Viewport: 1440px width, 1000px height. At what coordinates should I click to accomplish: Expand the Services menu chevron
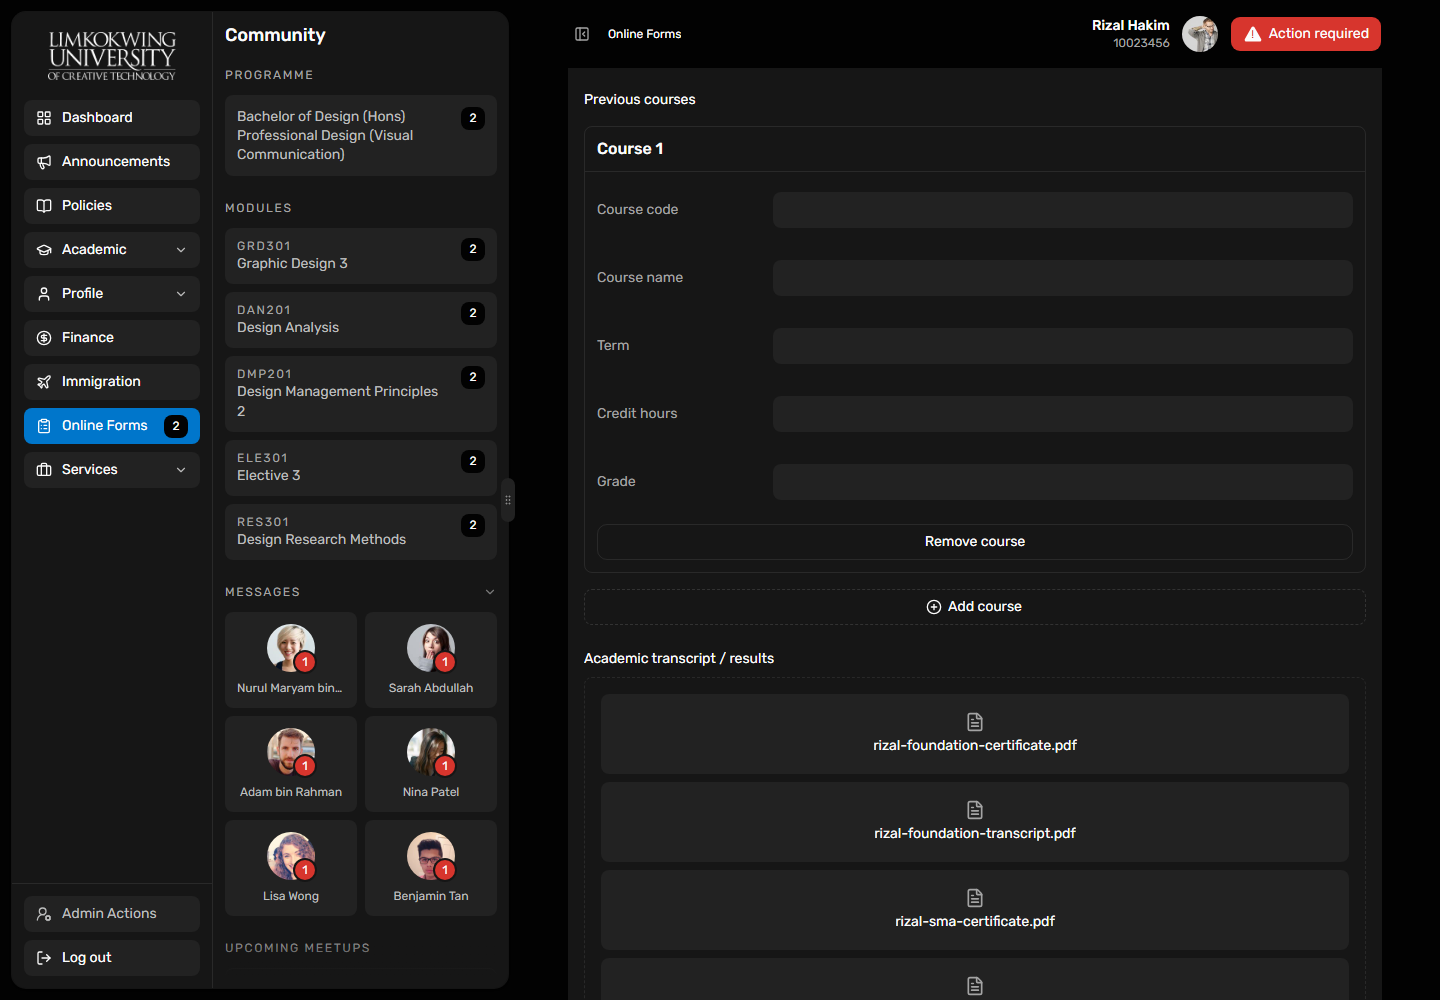point(181,470)
